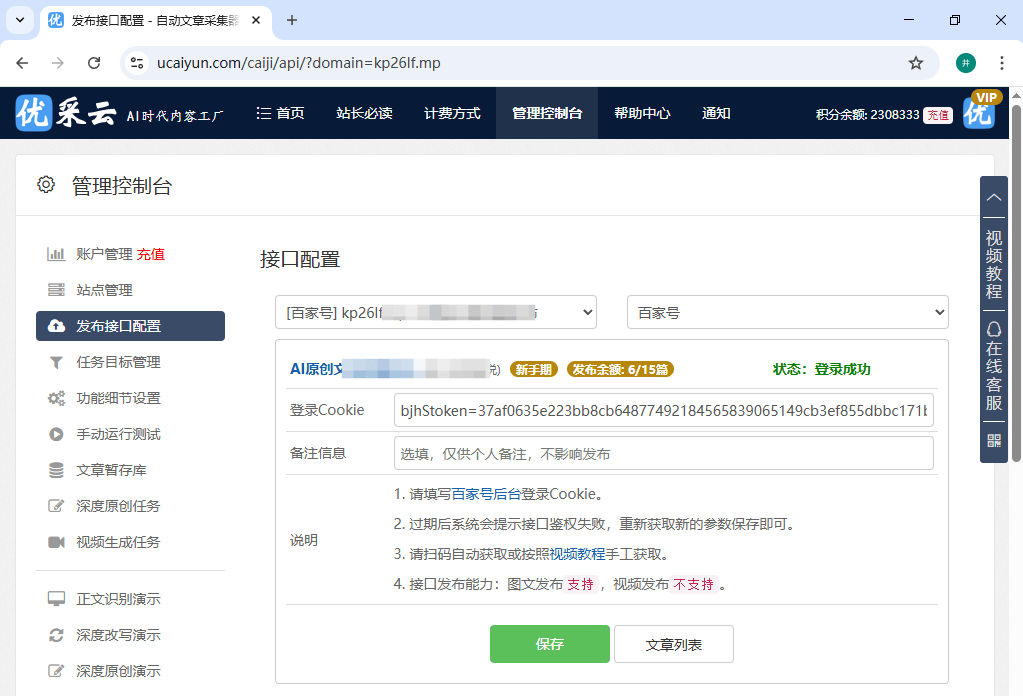Open 视频生成任务 via its camera icon

tap(58, 541)
